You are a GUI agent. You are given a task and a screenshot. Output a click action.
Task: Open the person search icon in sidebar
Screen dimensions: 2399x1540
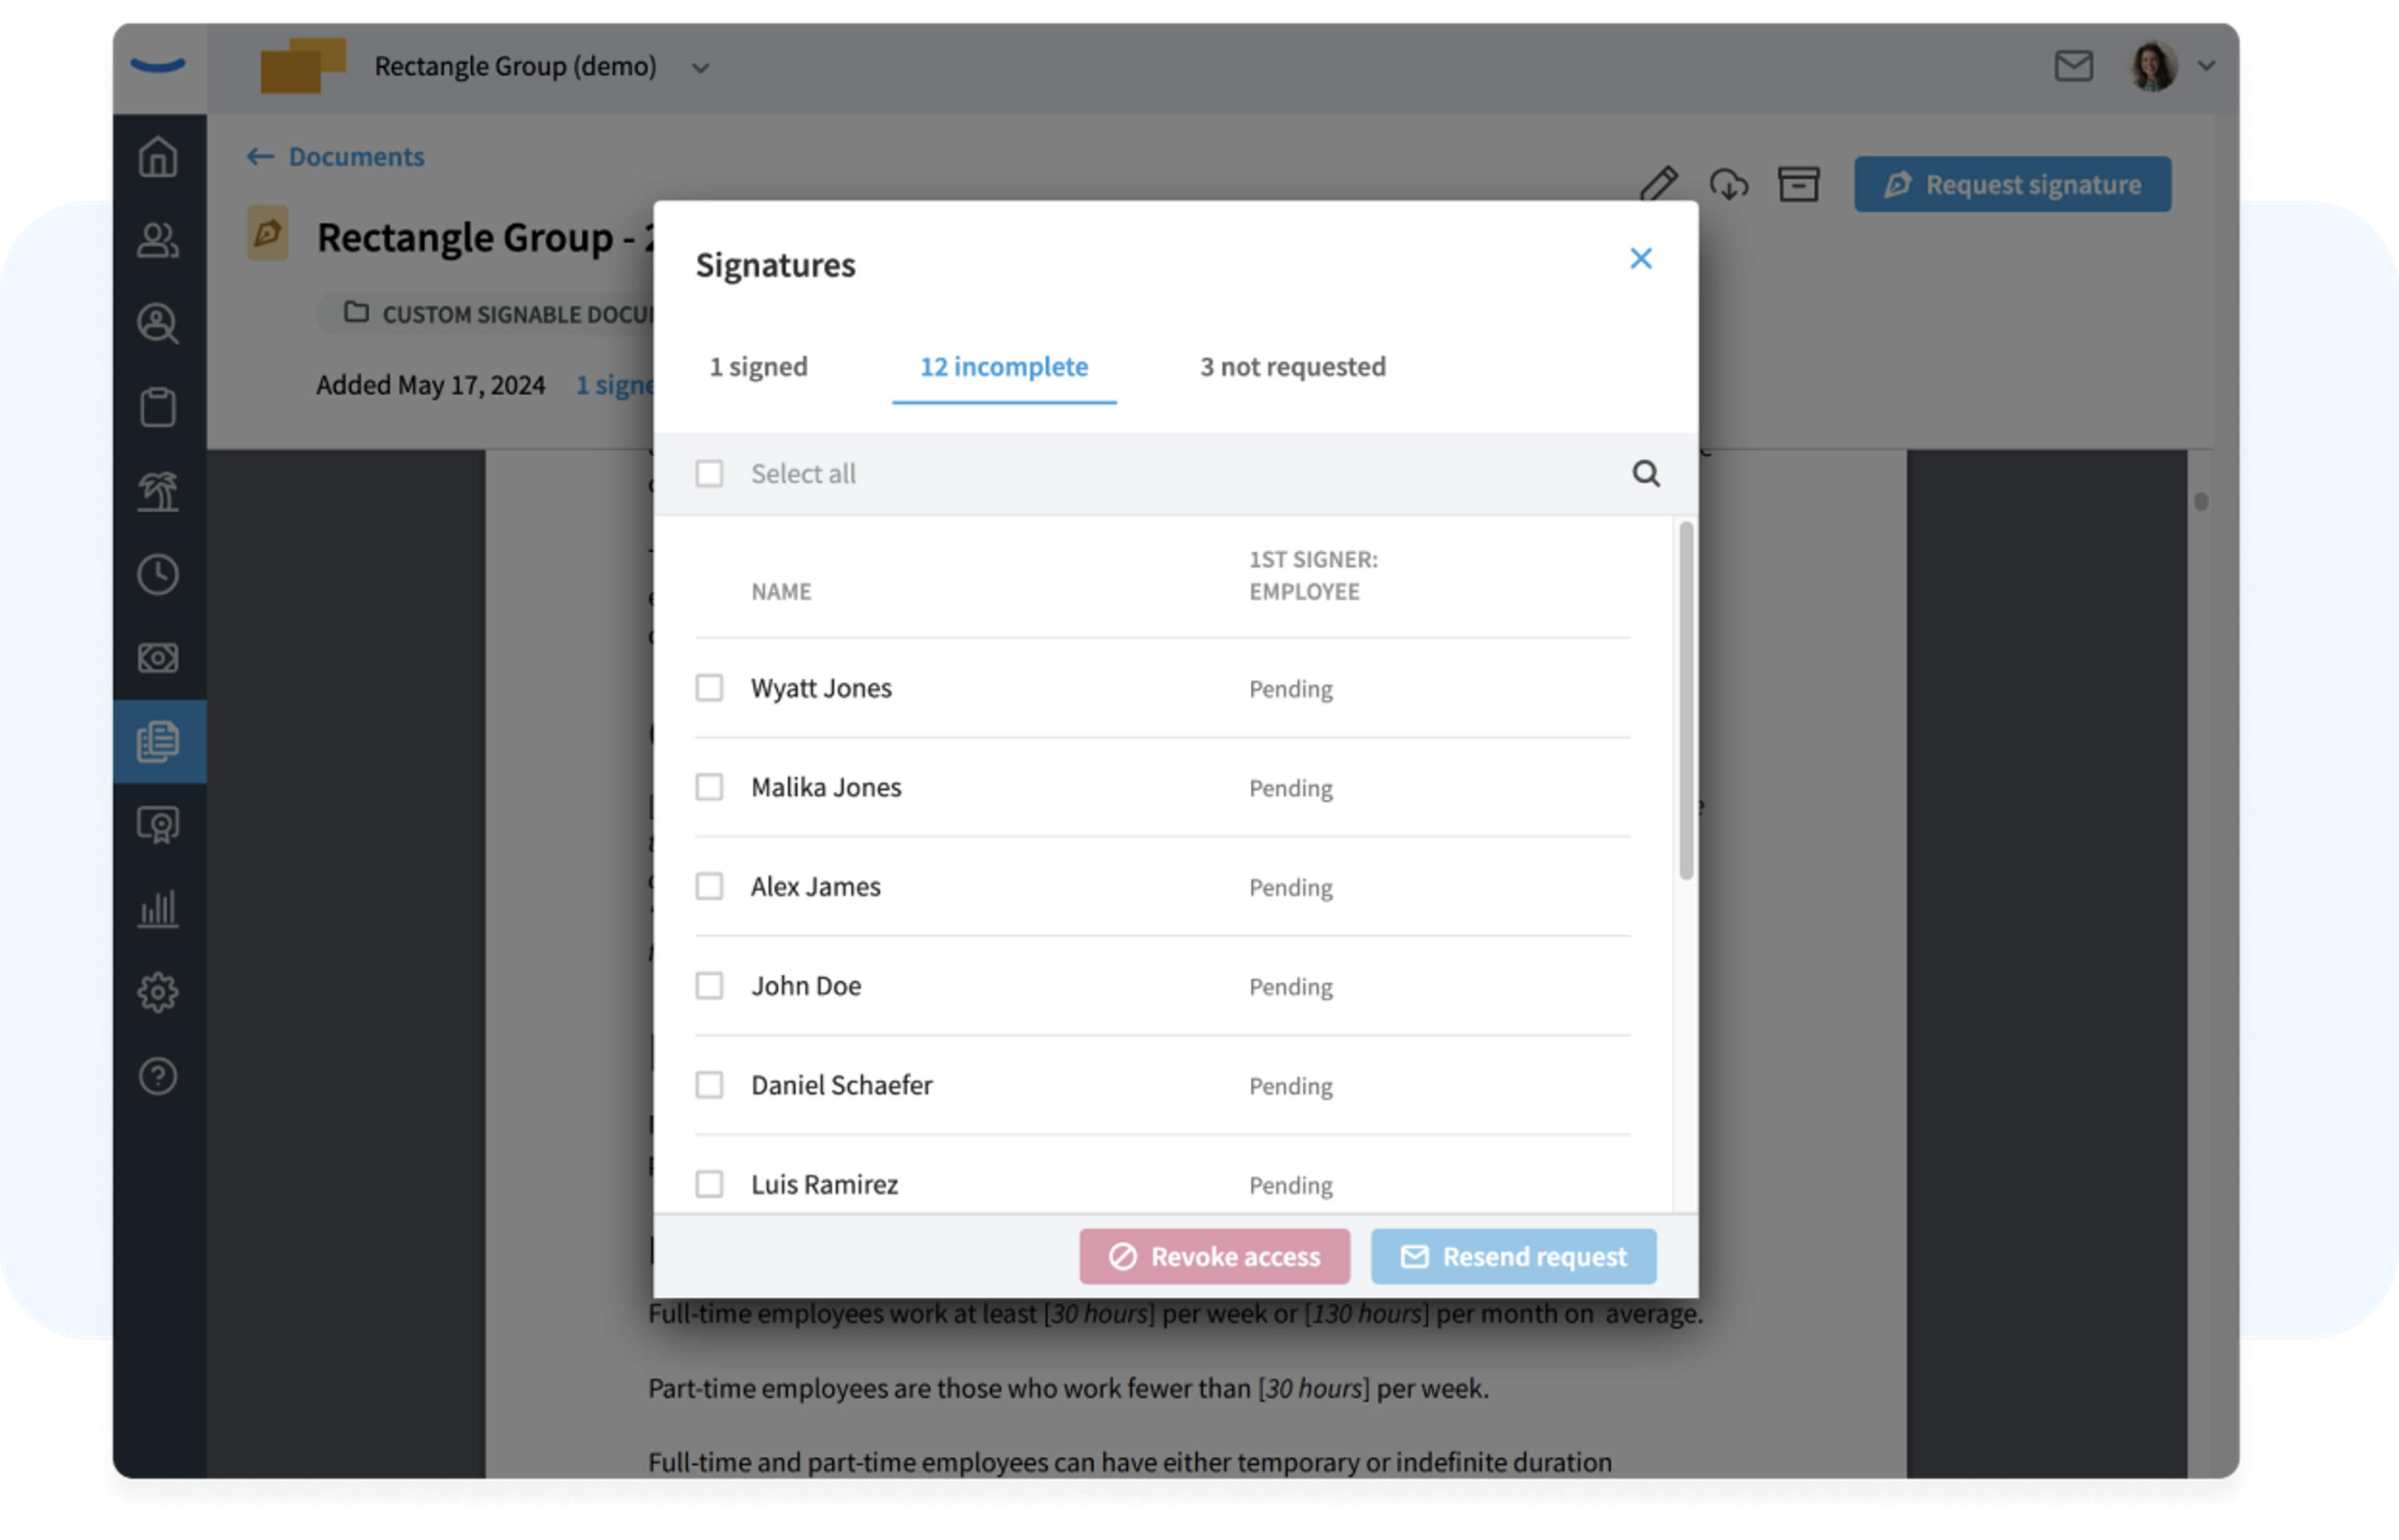(x=158, y=324)
